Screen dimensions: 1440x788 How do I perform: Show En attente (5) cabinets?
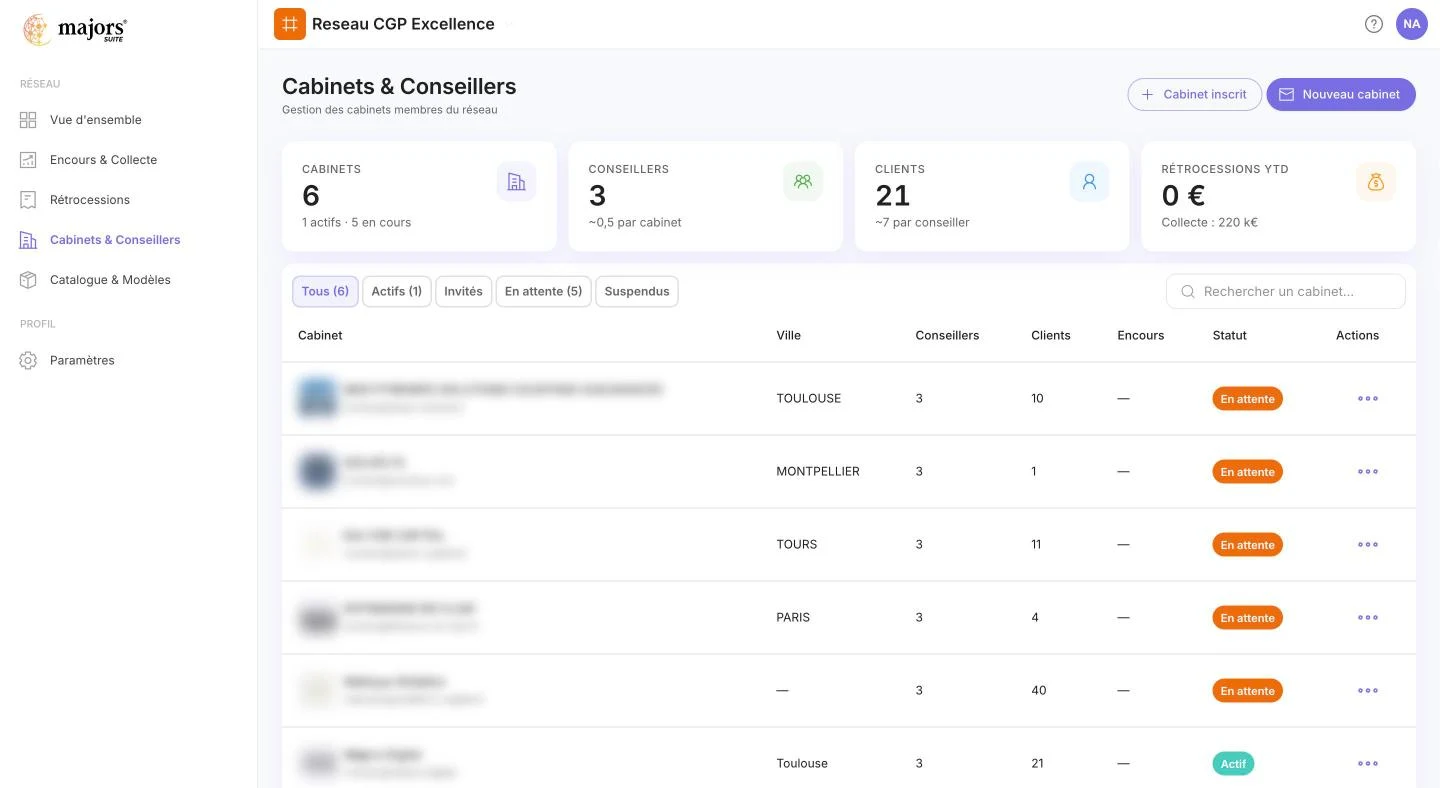[543, 291]
